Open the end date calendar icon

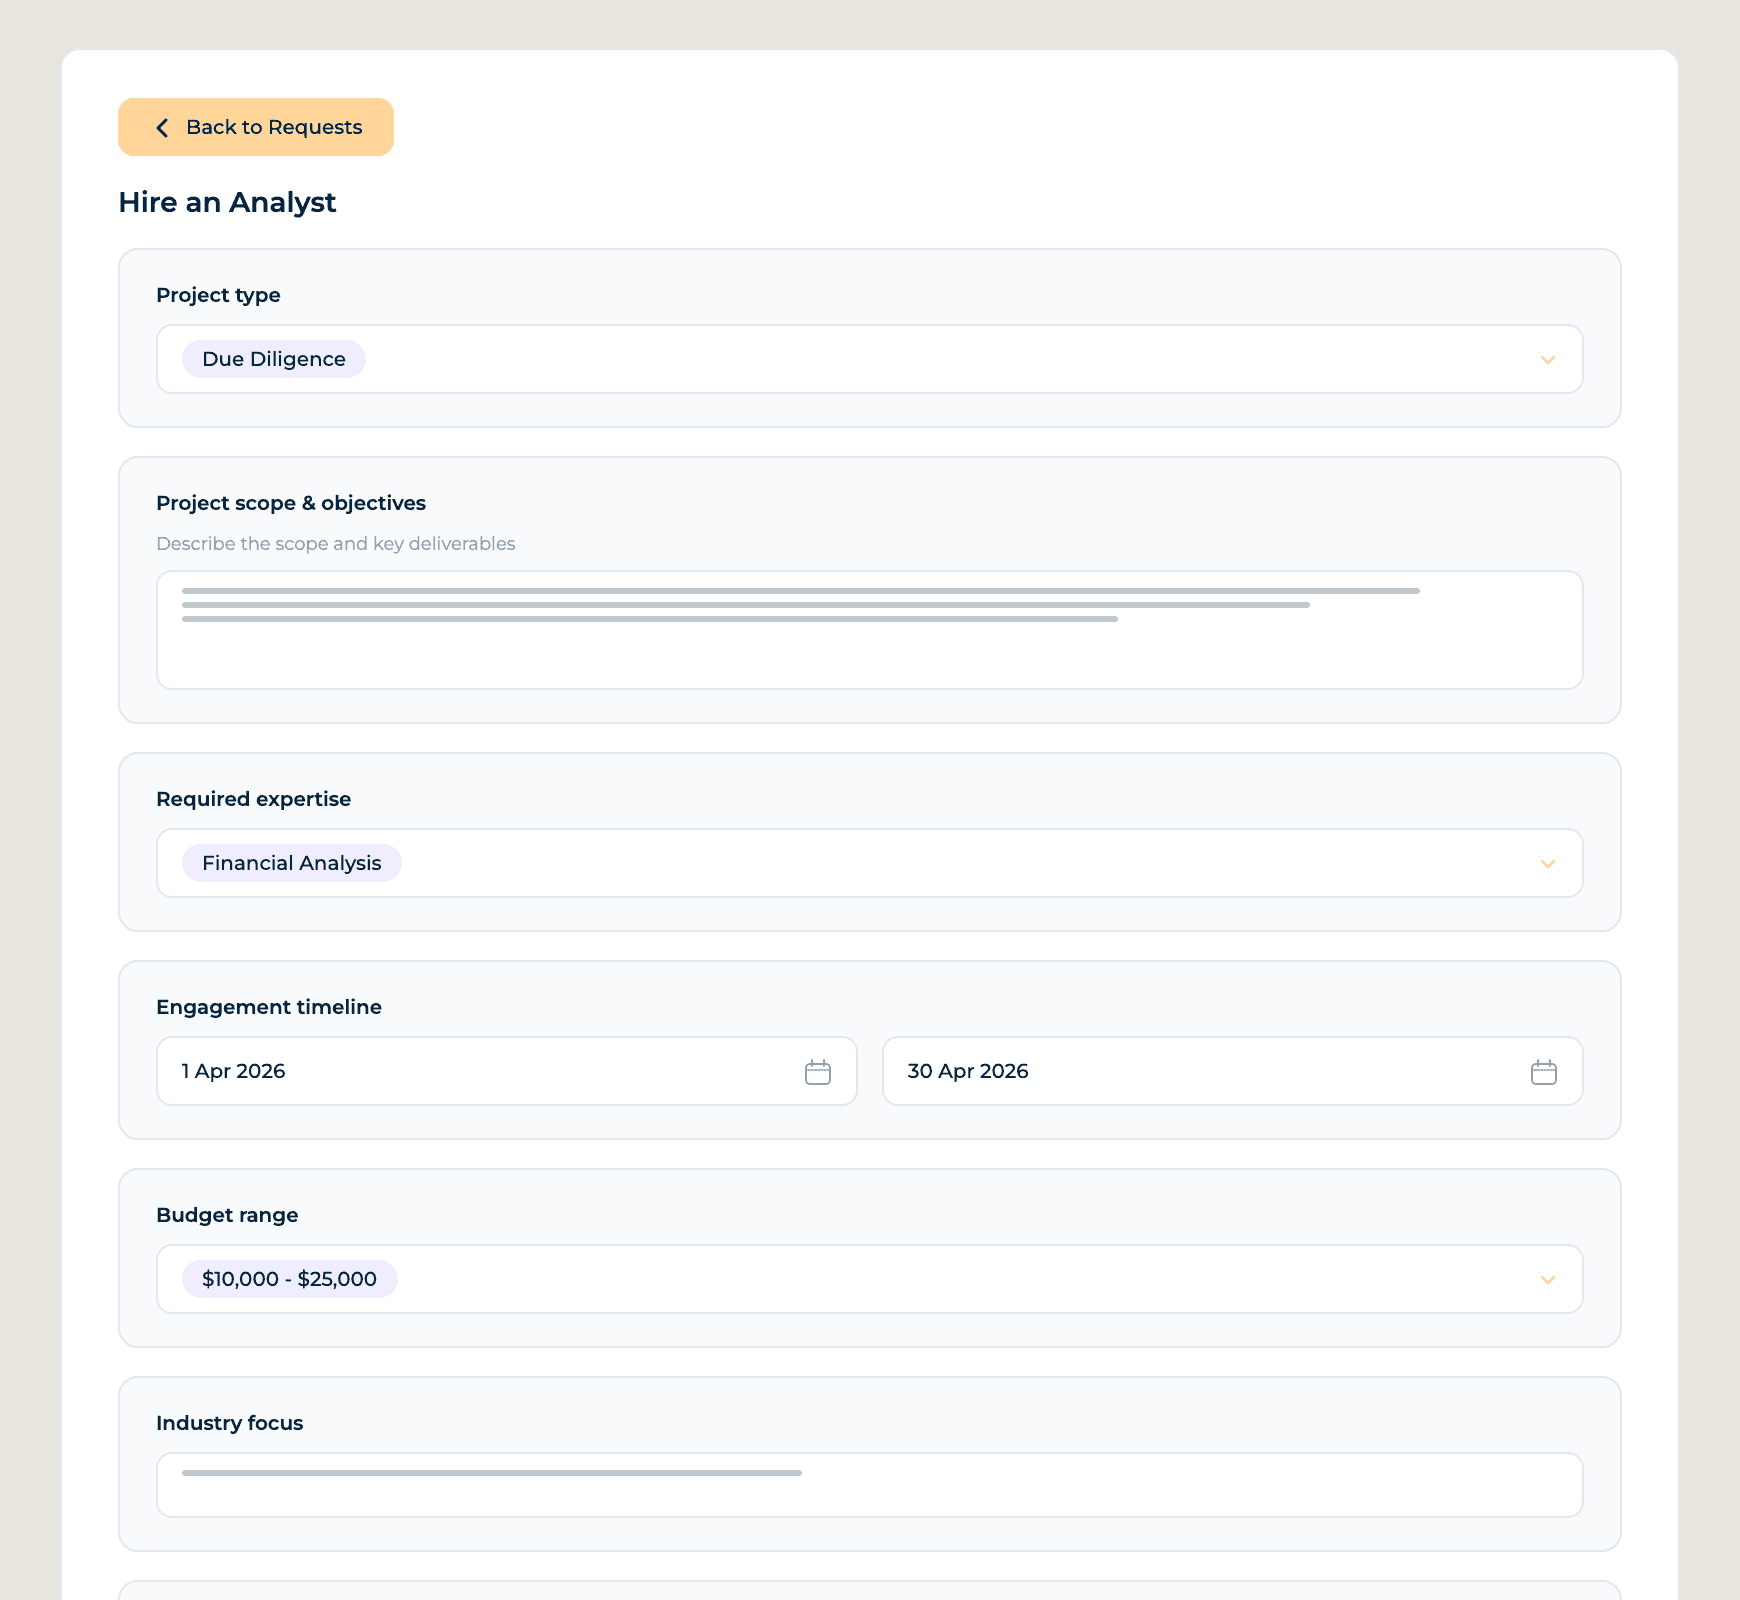click(x=1543, y=1072)
